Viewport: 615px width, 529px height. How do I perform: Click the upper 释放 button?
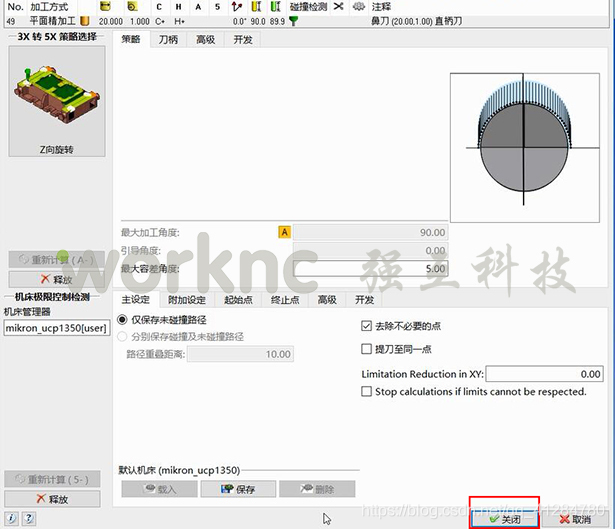(x=57, y=279)
